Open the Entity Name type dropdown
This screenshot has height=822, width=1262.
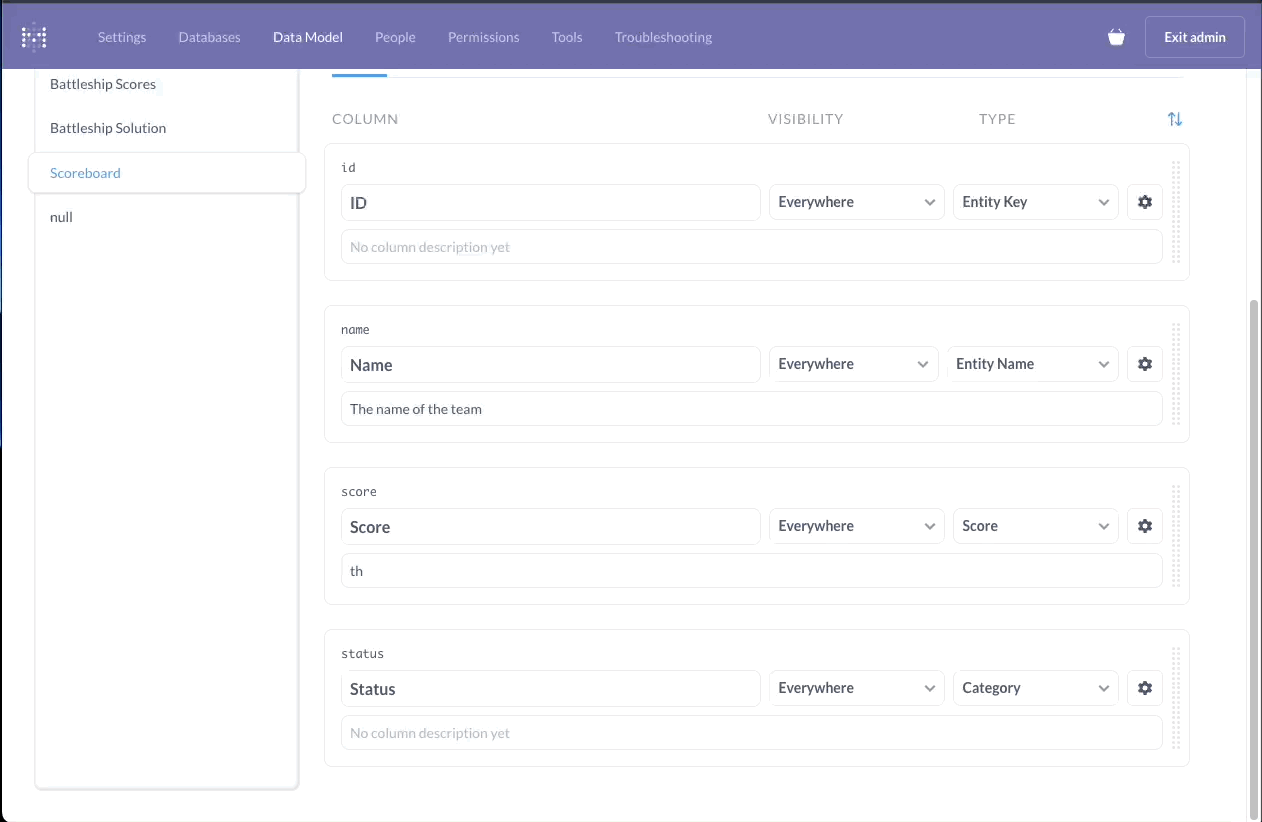(x=1032, y=363)
